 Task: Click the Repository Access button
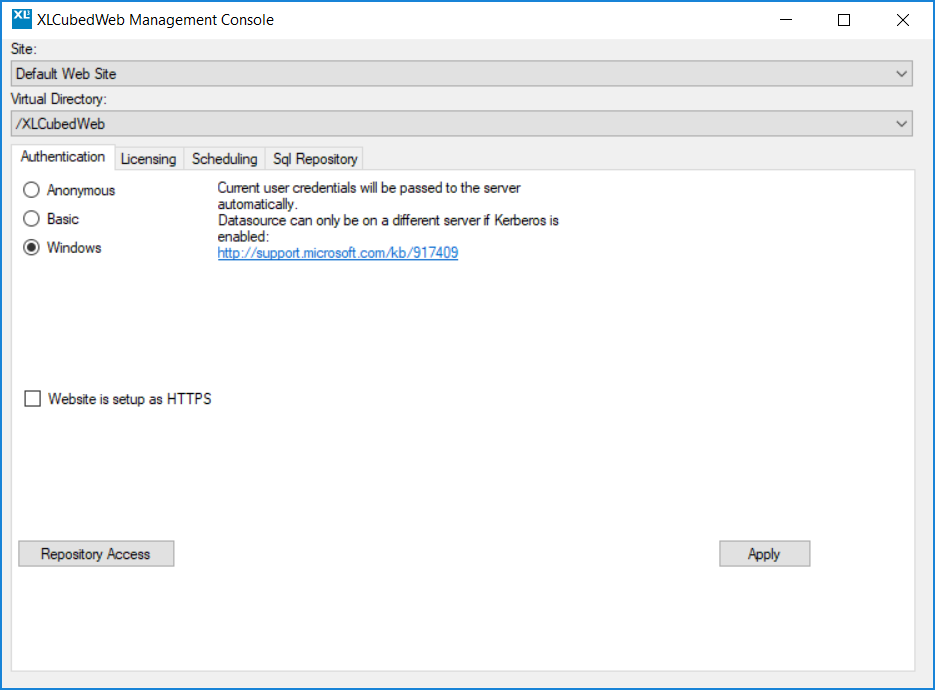pyautogui.click(x=96, y=554)
